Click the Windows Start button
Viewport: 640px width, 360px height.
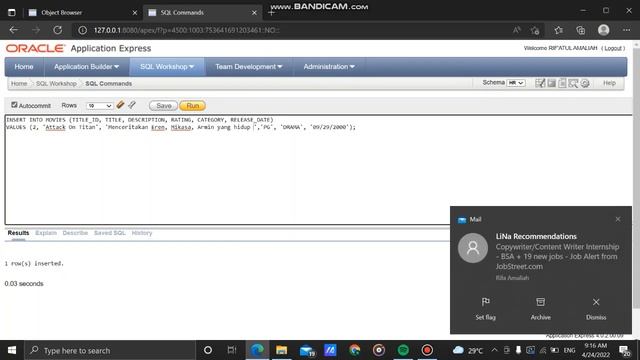pos(12,350)
